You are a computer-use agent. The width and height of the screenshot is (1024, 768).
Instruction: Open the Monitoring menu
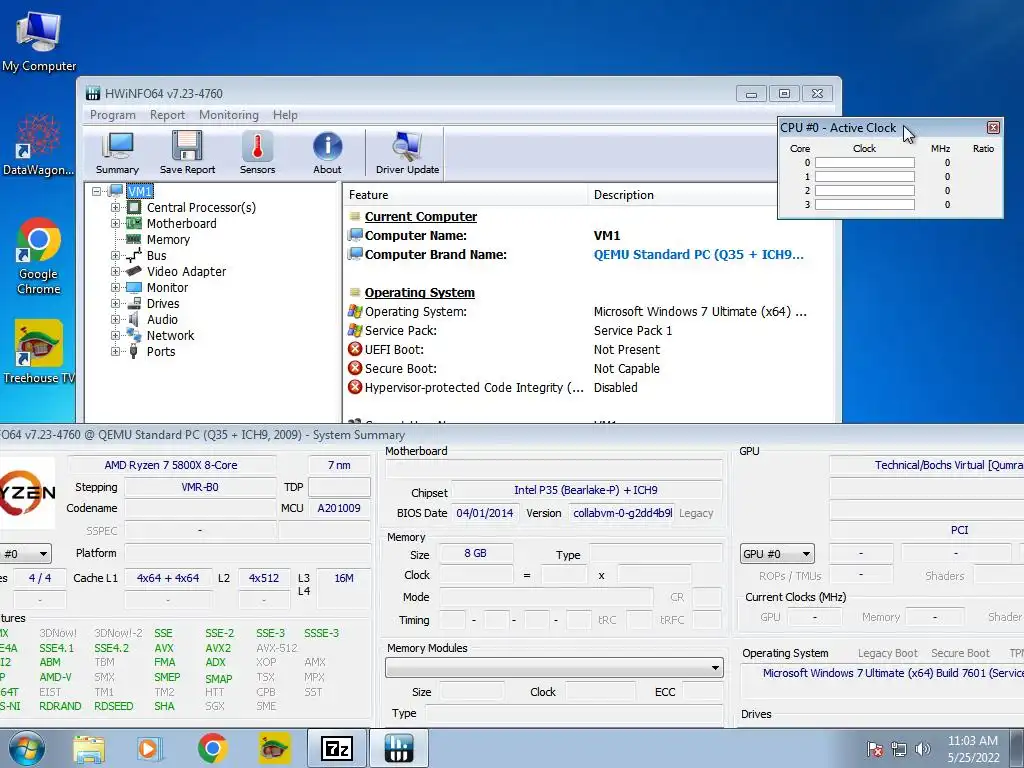229,115
